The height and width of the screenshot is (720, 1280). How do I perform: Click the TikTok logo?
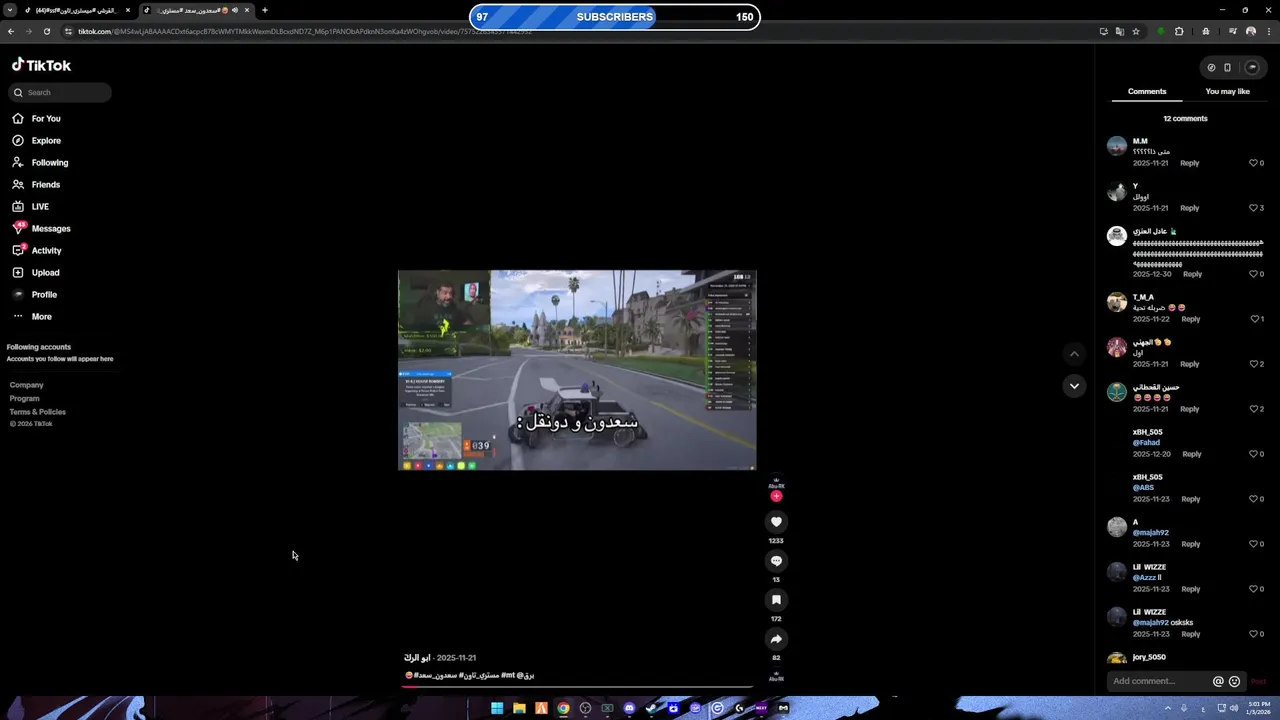point(41,65)
